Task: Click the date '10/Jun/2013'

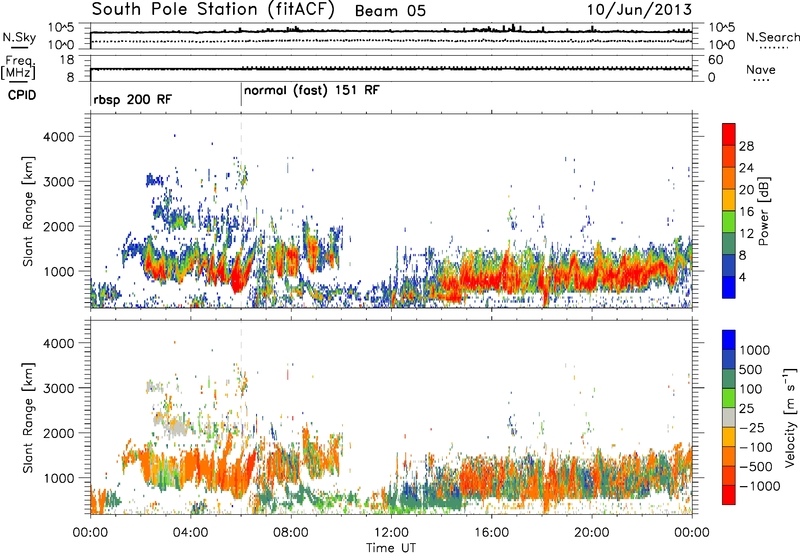Action: (639, 10)
